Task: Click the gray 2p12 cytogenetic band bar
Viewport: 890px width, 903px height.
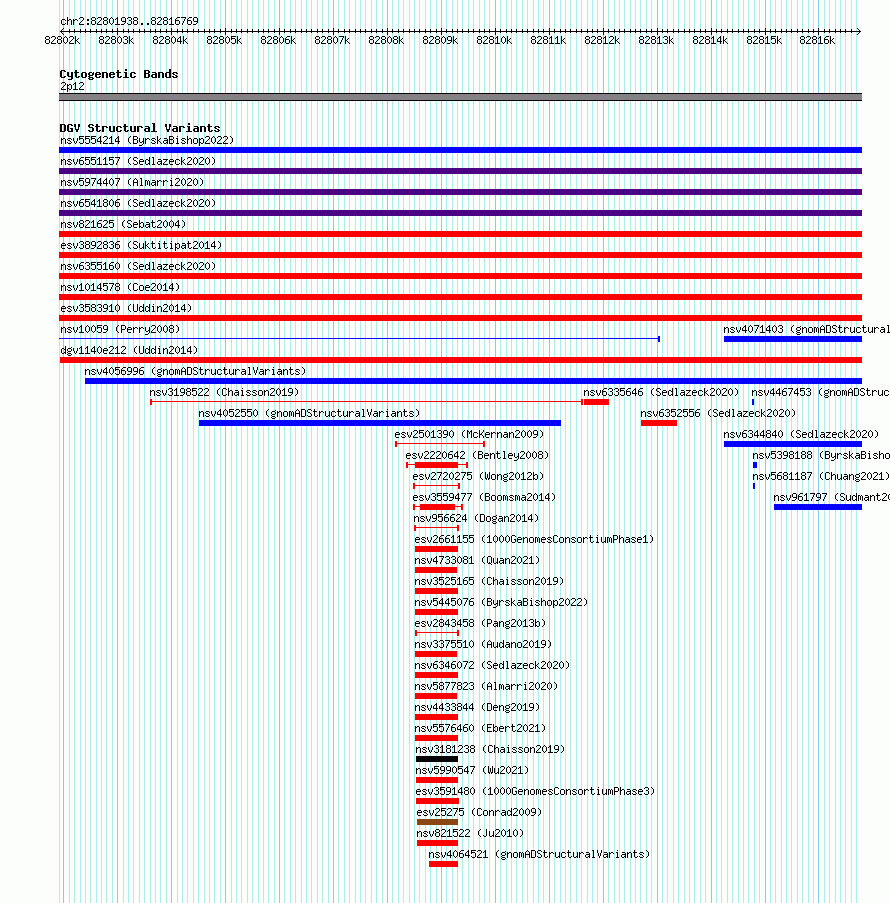Action: point(461,97)
